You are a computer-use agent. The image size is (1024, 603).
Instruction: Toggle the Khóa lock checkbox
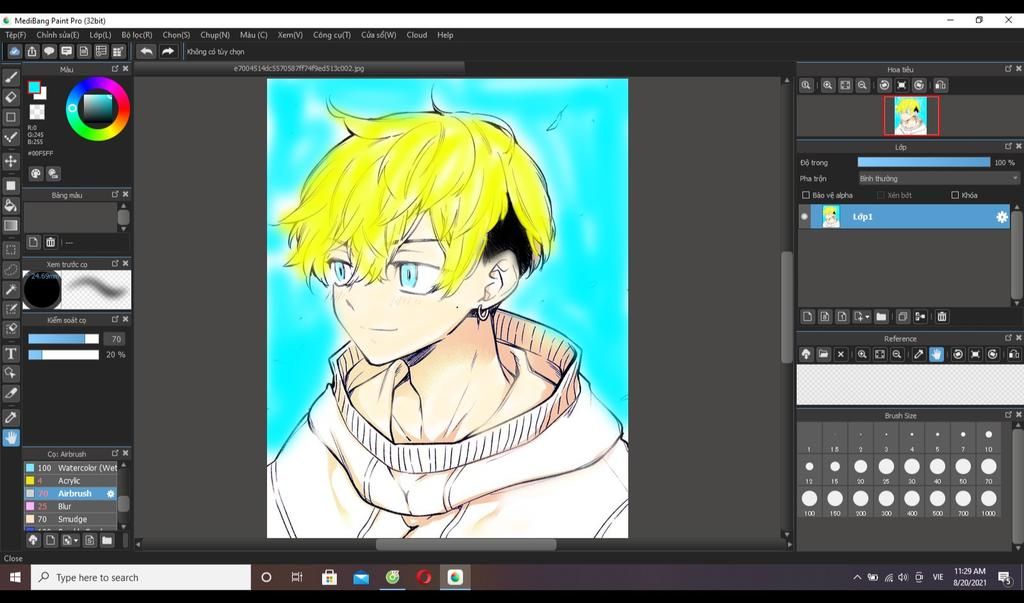pos(955,195)
